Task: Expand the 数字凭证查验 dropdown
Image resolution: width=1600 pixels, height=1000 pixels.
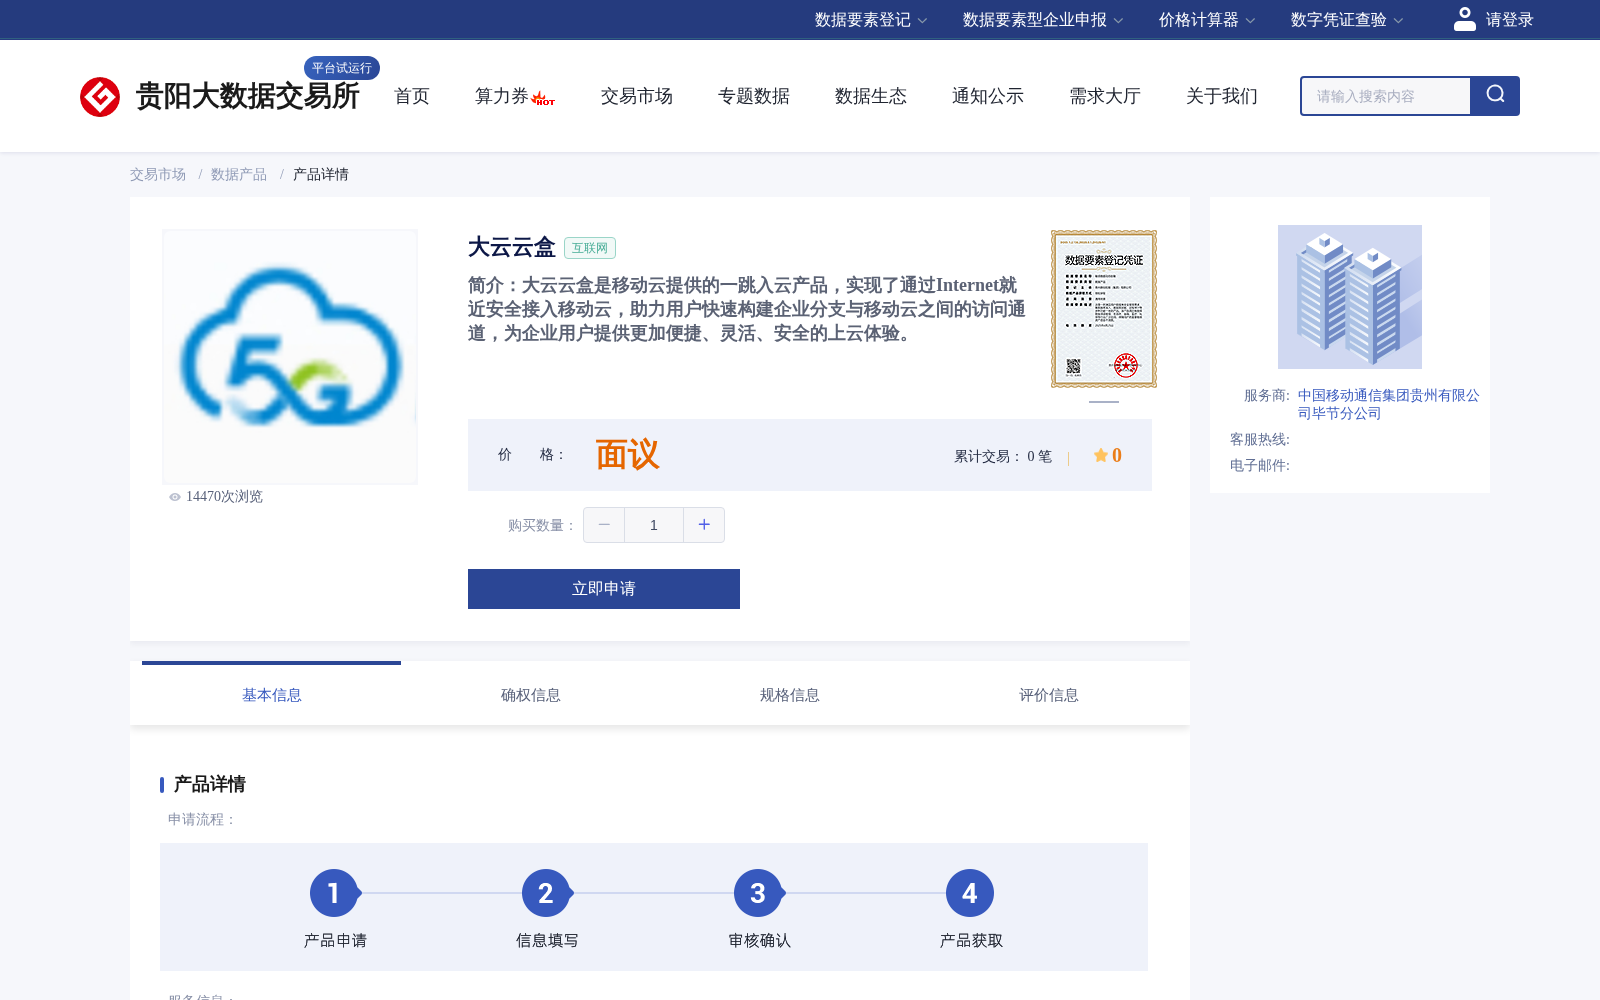Action: pyautogui.click(x=1347, y=20)
